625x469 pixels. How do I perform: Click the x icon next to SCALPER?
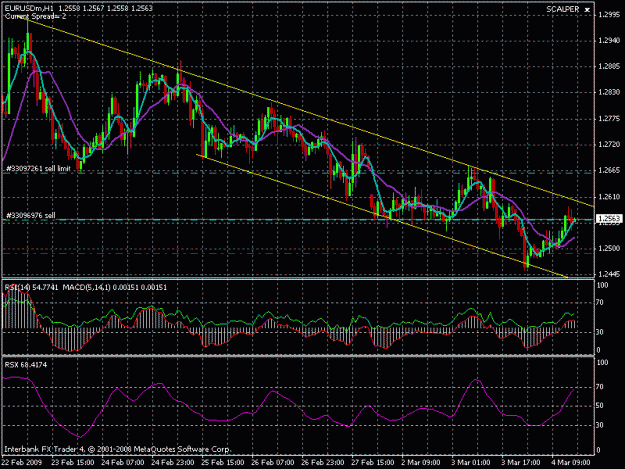(587, 10)
